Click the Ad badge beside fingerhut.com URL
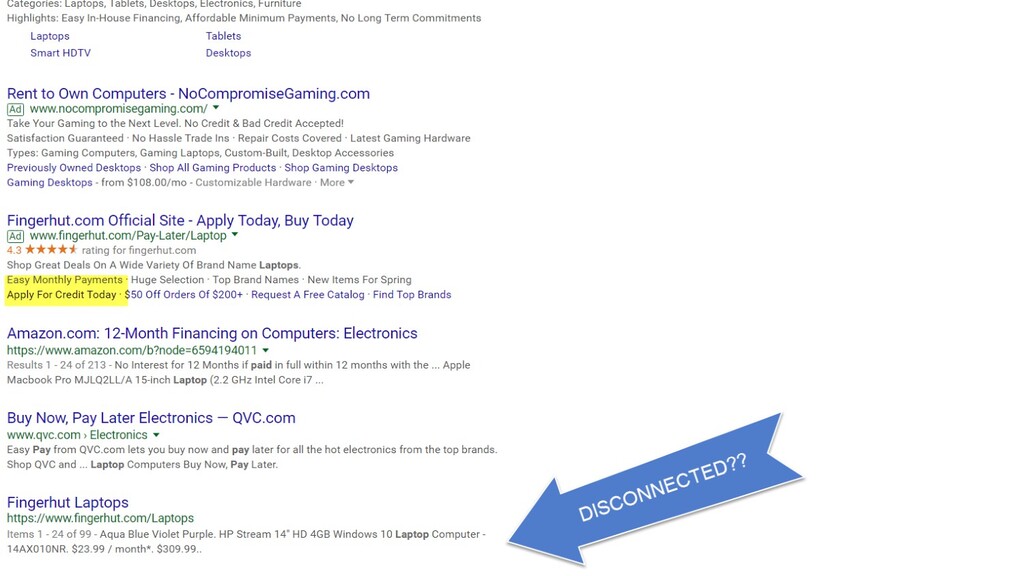Screen dimensions: 1024x576 click(15, 236)
